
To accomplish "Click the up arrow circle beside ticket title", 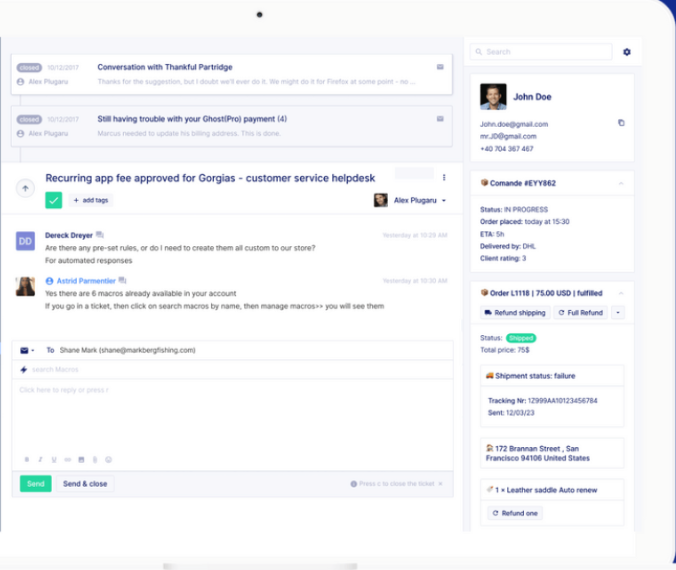I will pyautogui.click(x=26, y=188).
